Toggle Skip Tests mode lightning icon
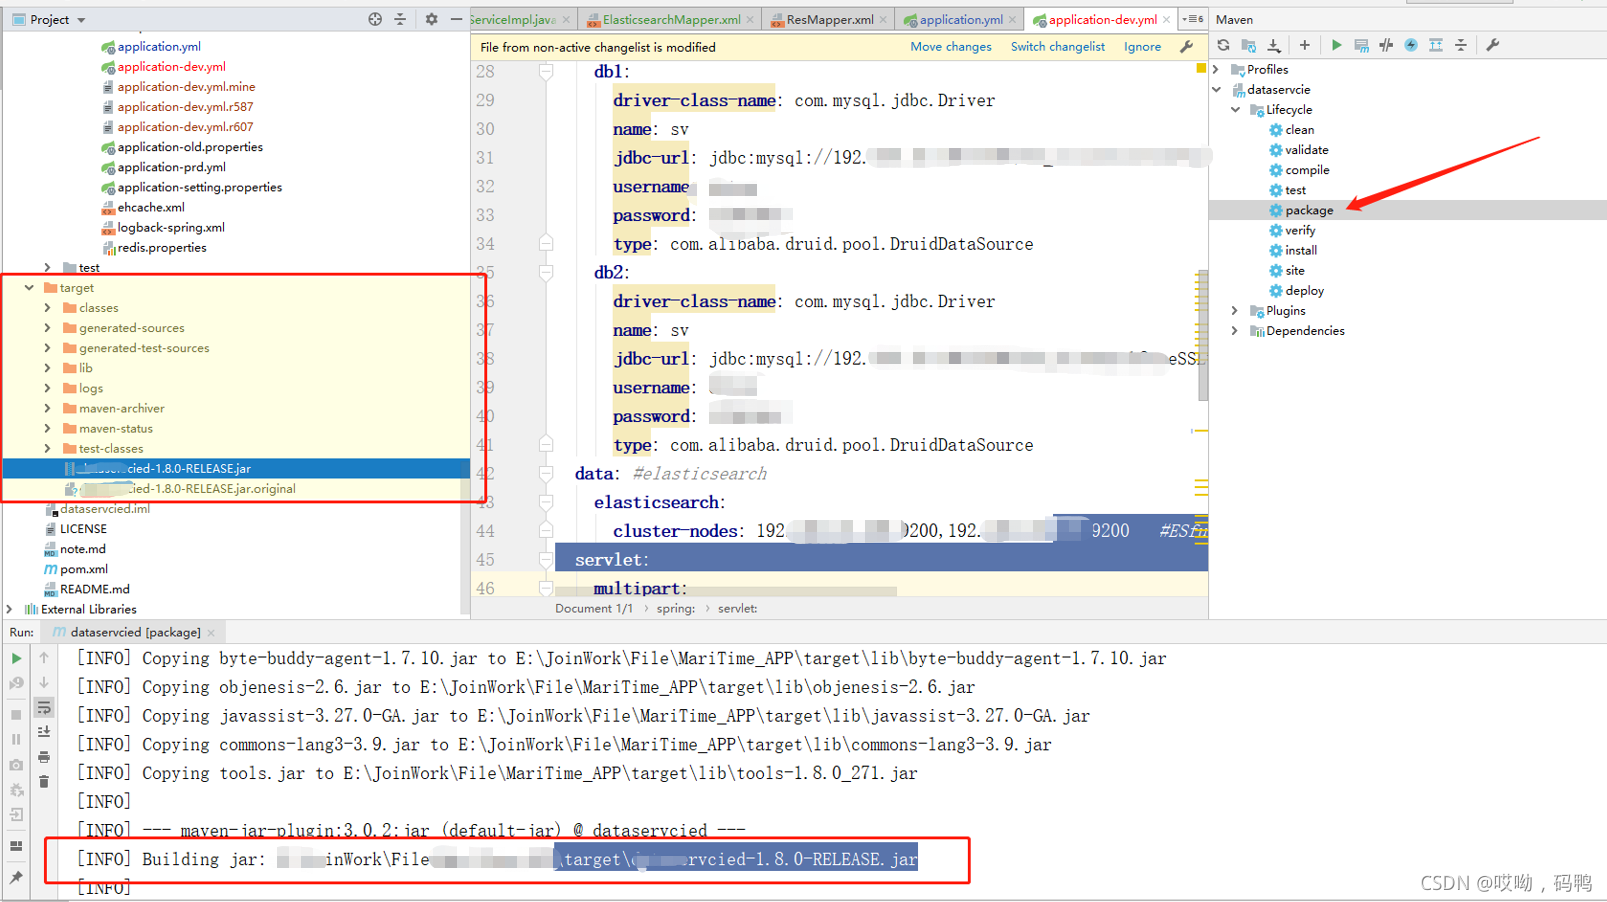The image size is (1607, 902). [1411, 45]
